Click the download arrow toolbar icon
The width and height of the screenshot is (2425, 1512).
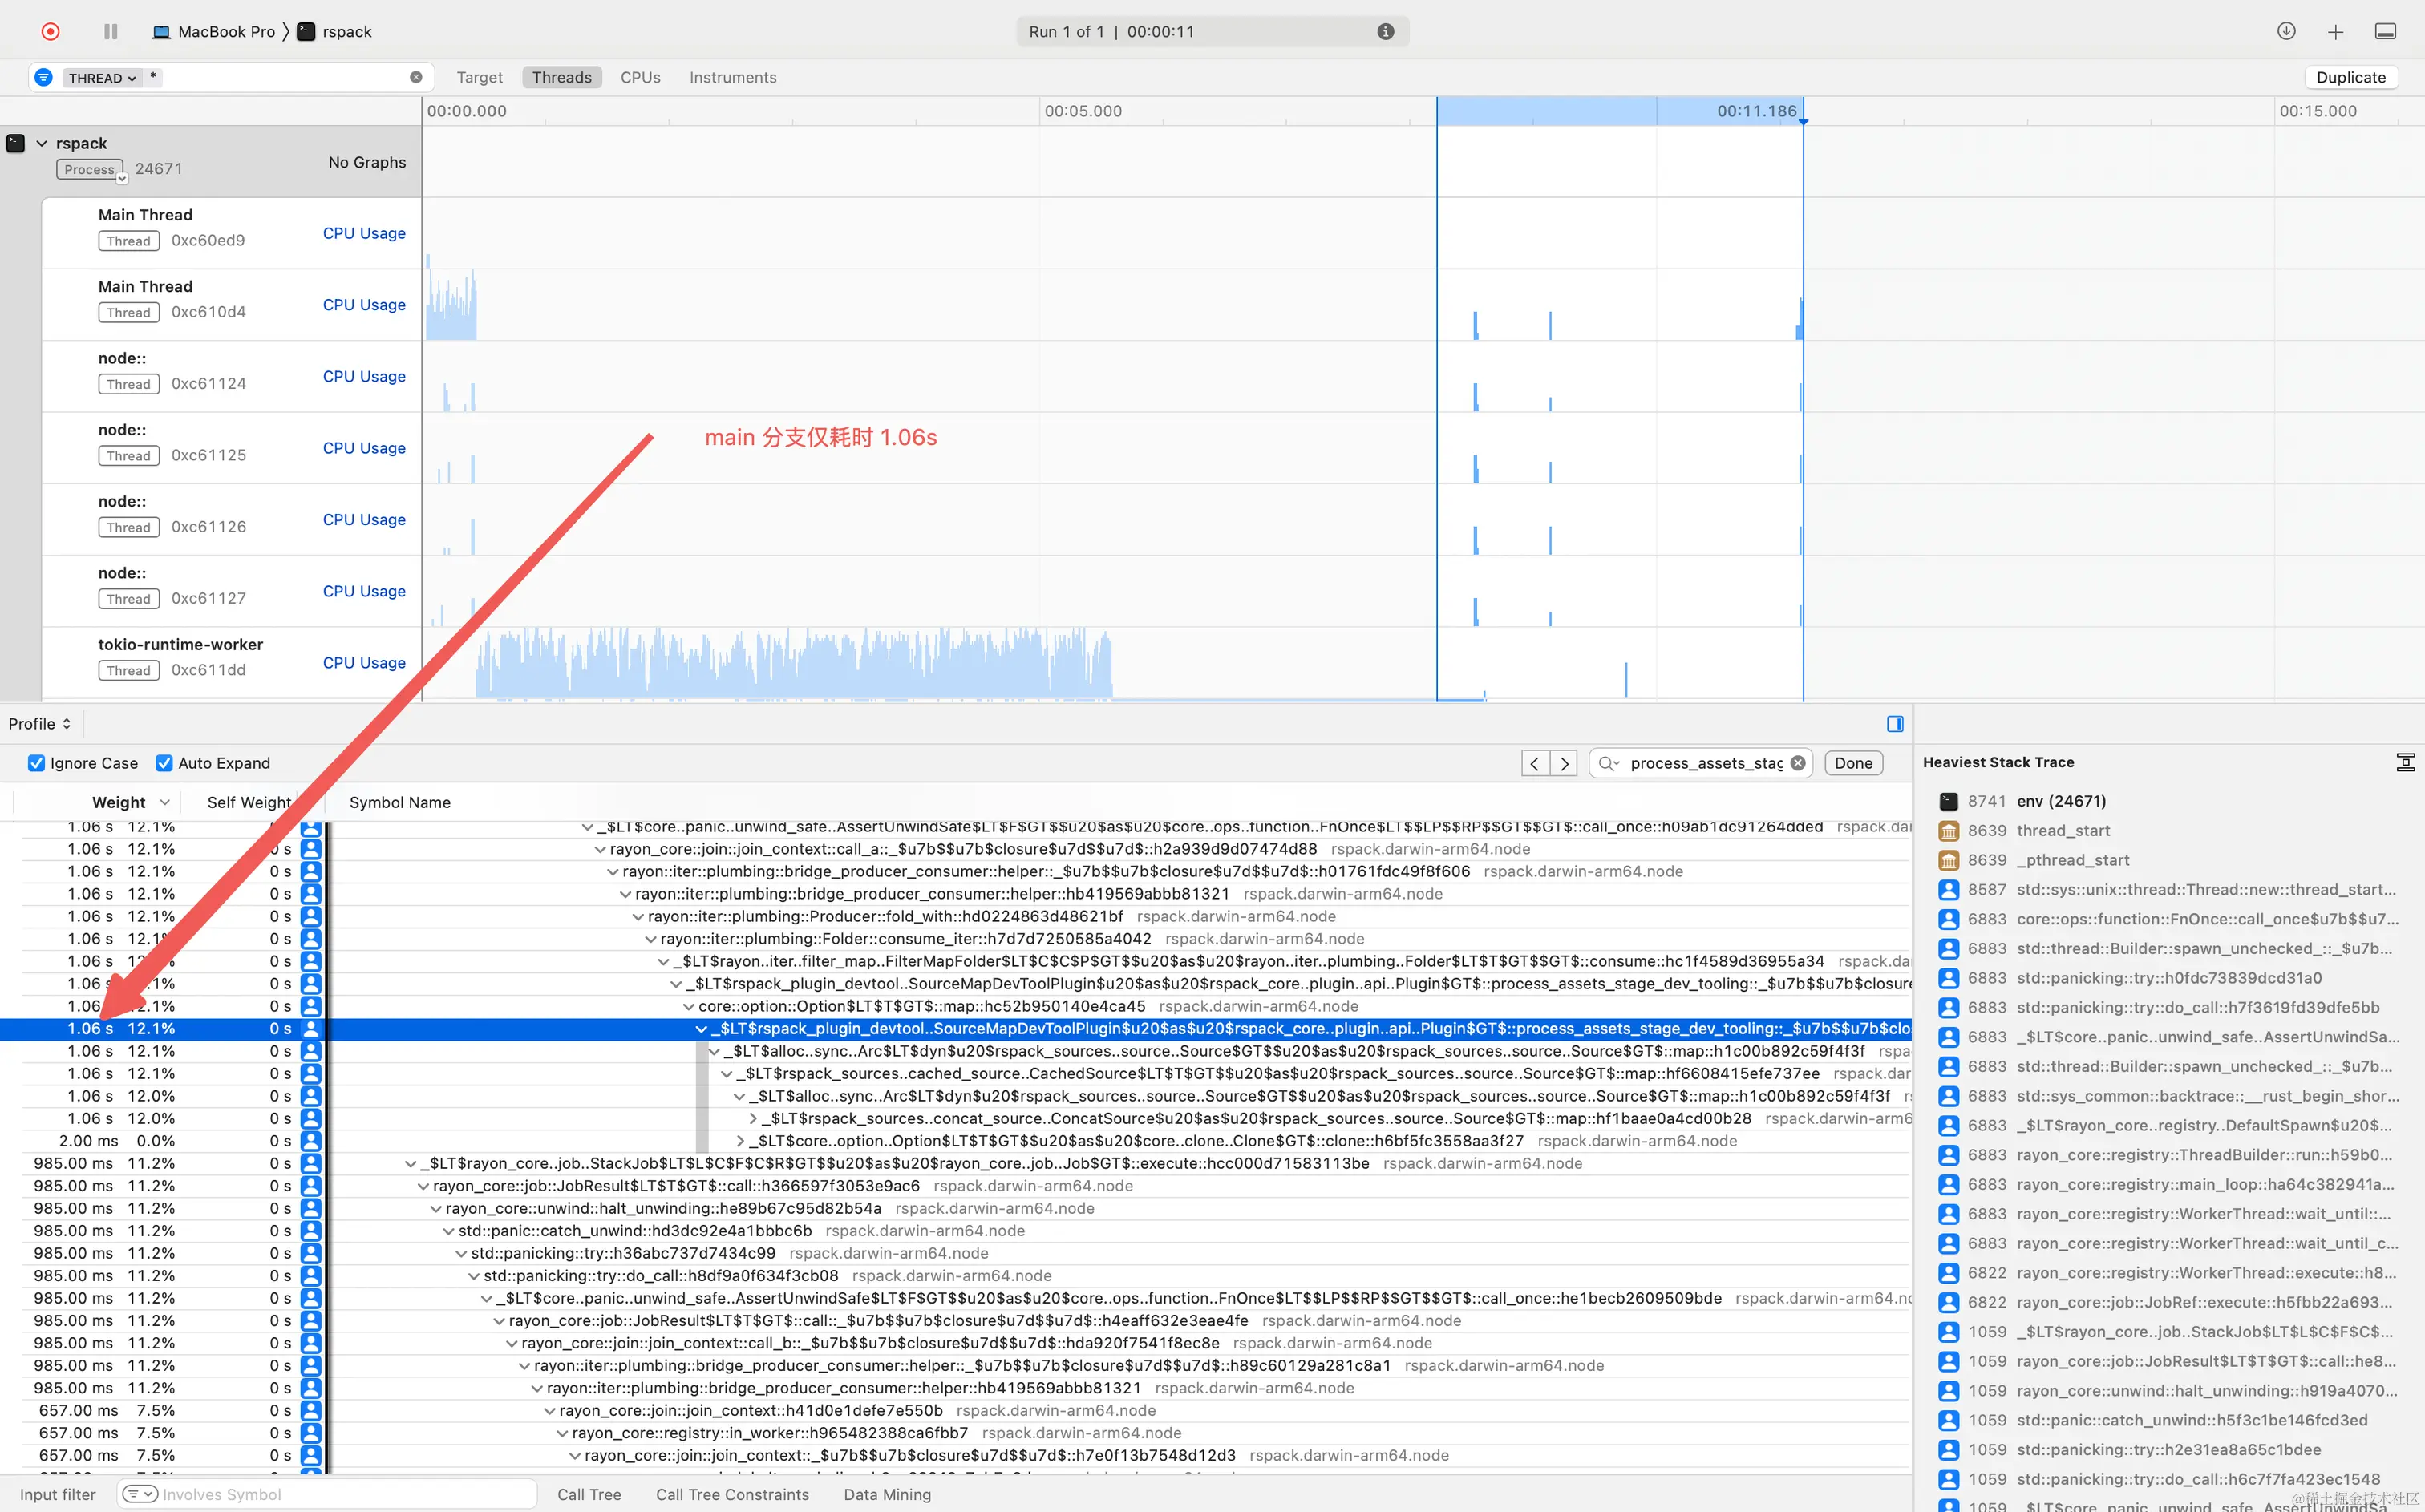coord(2286,31)
